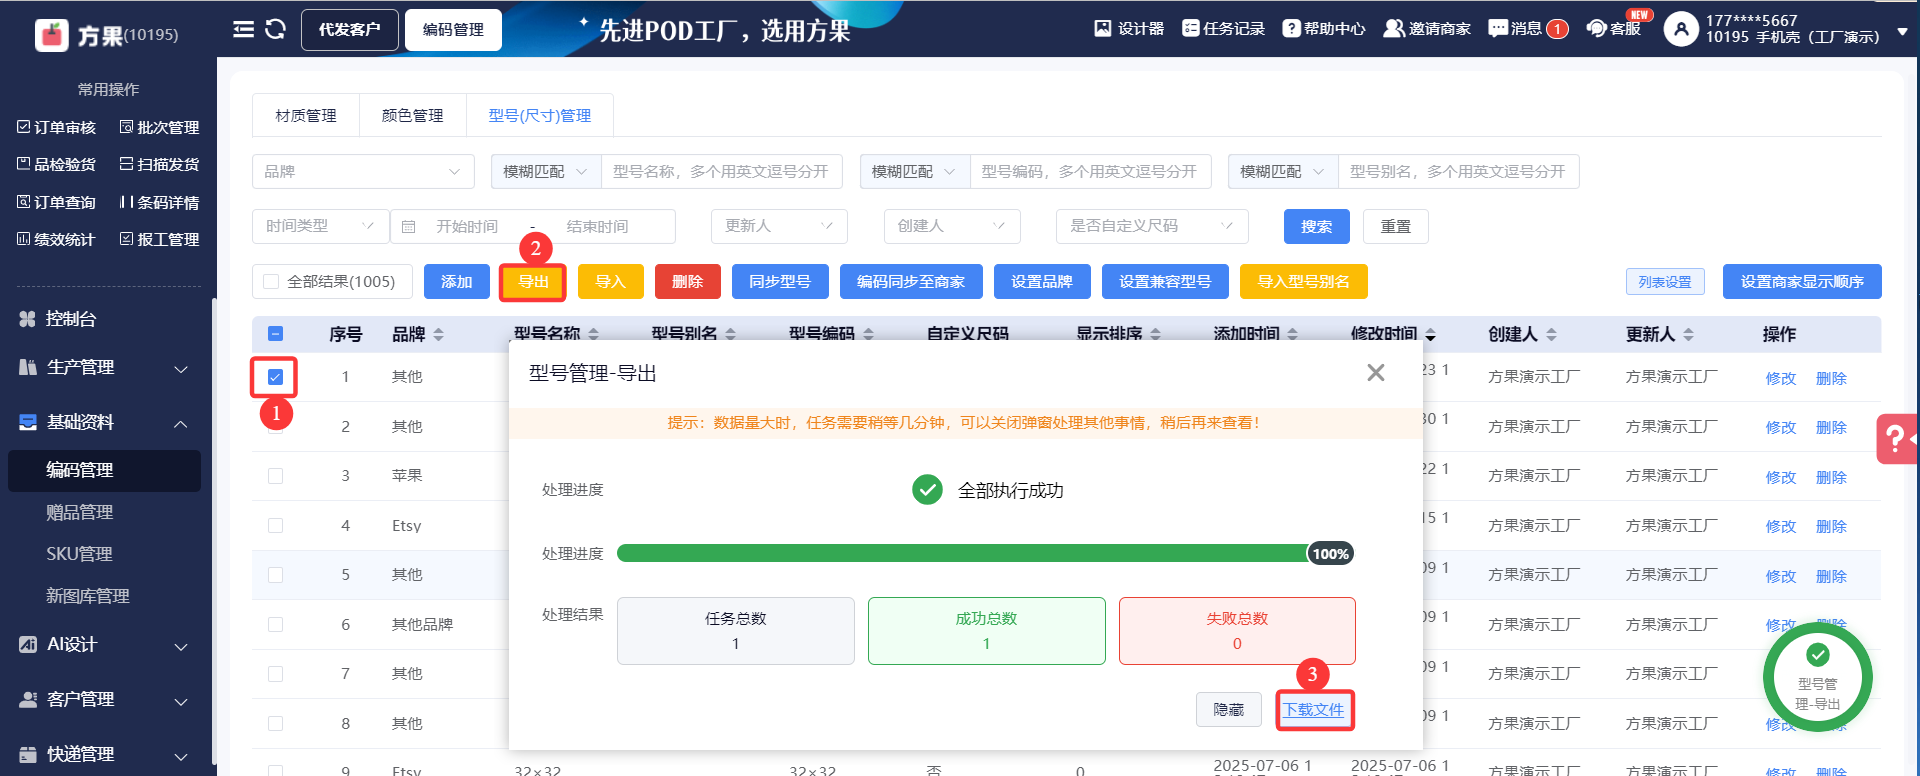Click the 列表设置 button

[1665, 282]
